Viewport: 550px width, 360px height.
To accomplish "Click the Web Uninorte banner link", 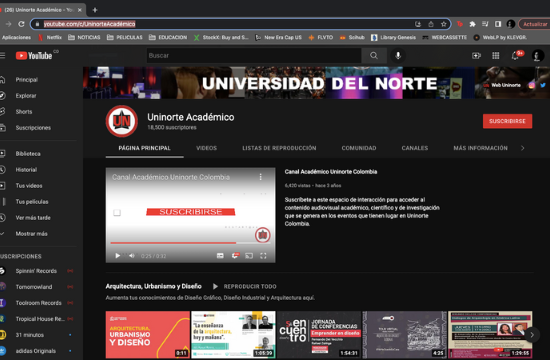I will (502, 85).
